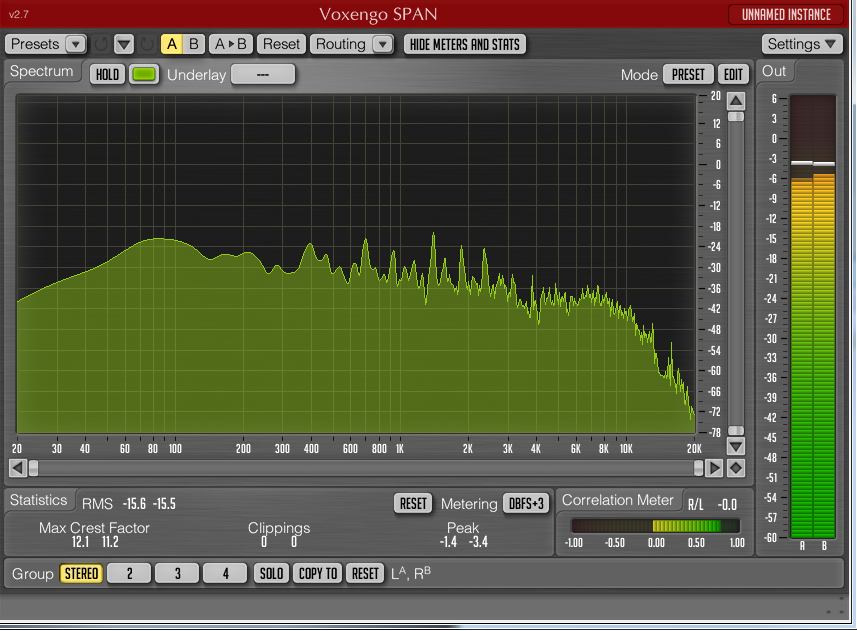Select the Correlation Meter tab
857x631 pixels.
pos(618,500)
